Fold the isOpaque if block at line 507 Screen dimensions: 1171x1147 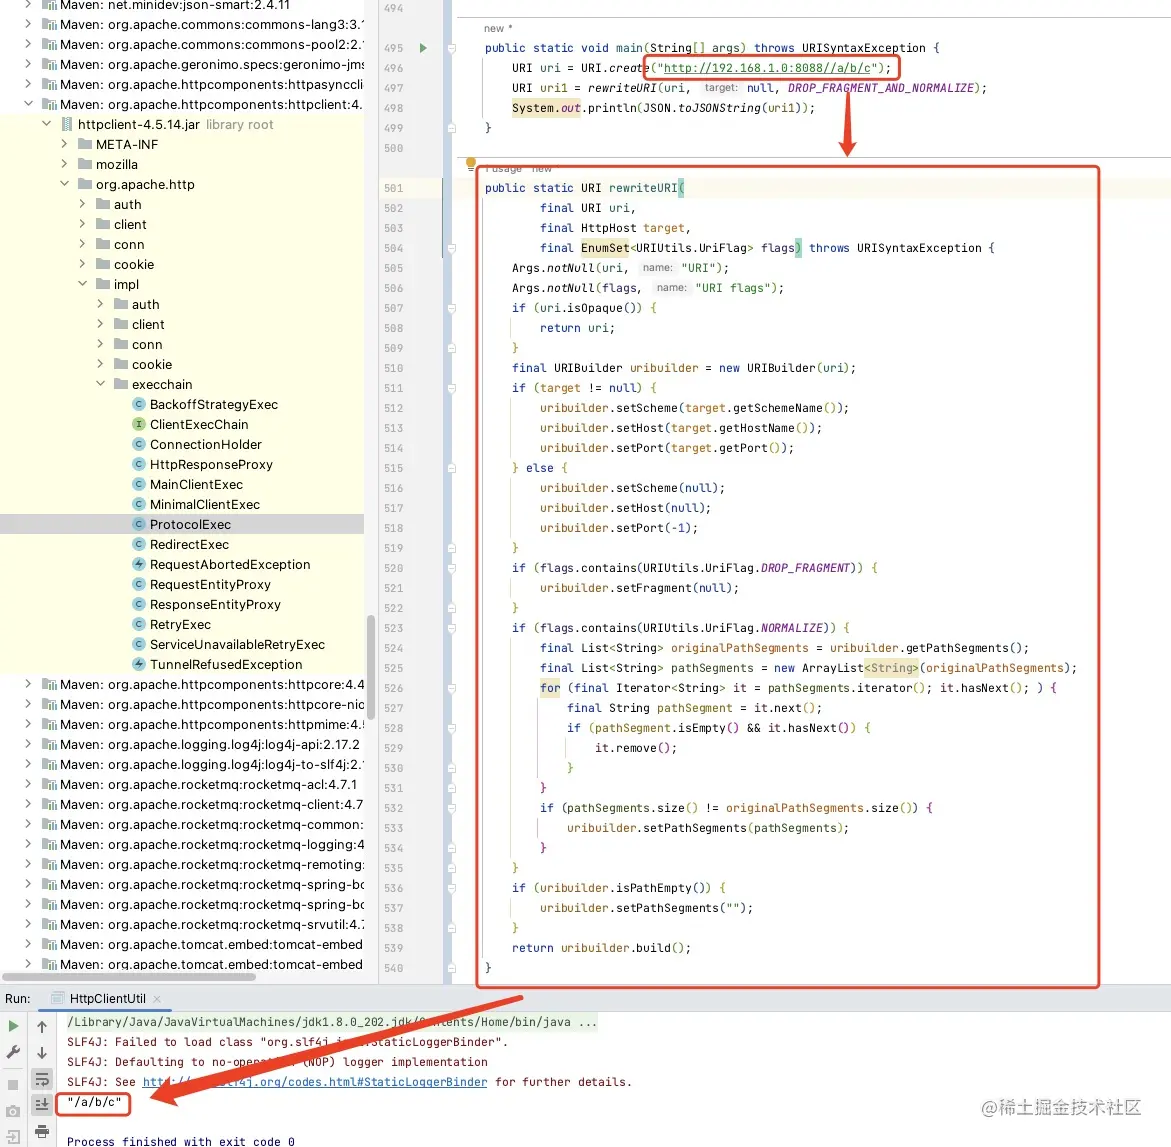pos(452,308)
